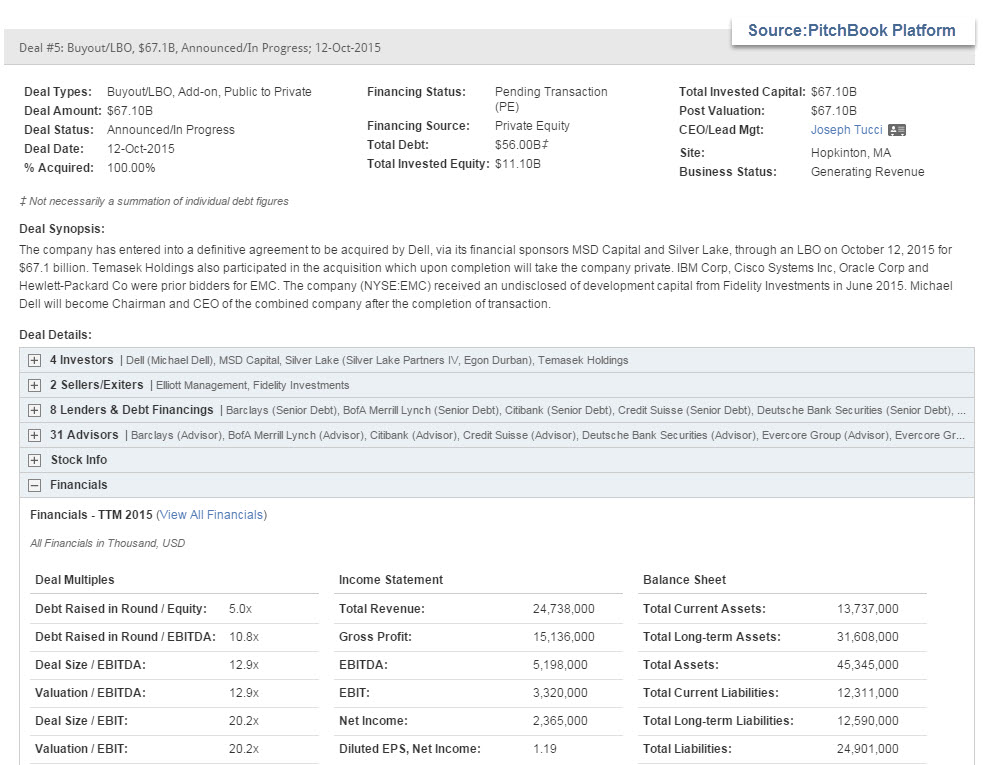983x765 pixels.
Task: Select Valuation / EBITDA 12.9x value
Action: [x=244, y=693]
